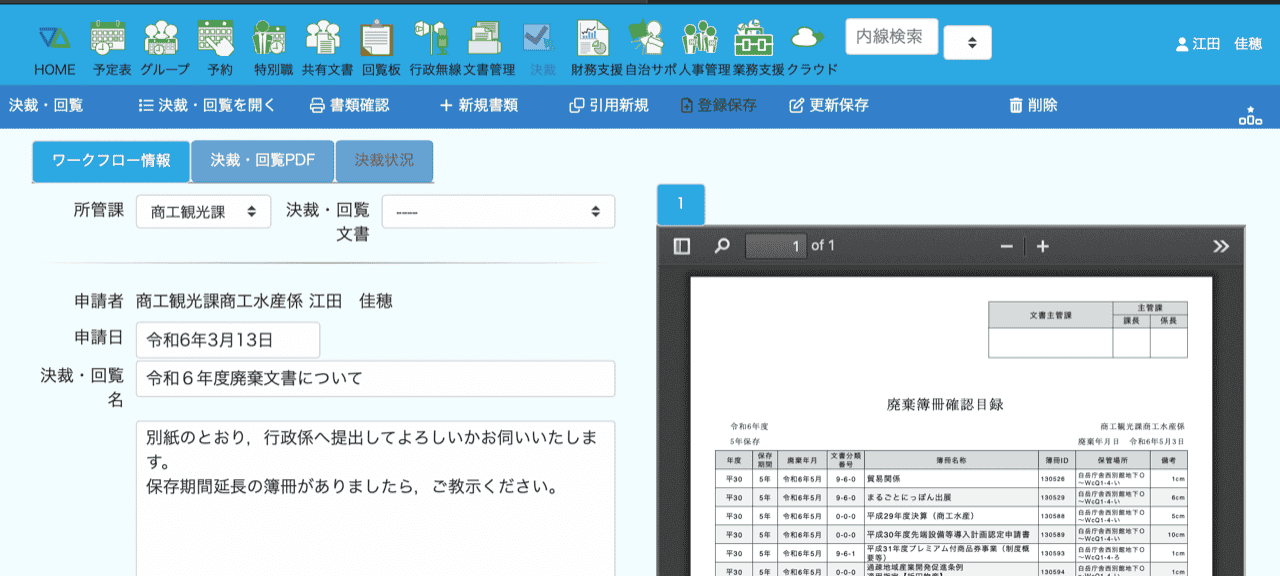This screenshot has width=1280, height=576.
Task: Open the 共有文書 shared documents icon
Action: tap(325, 40)
